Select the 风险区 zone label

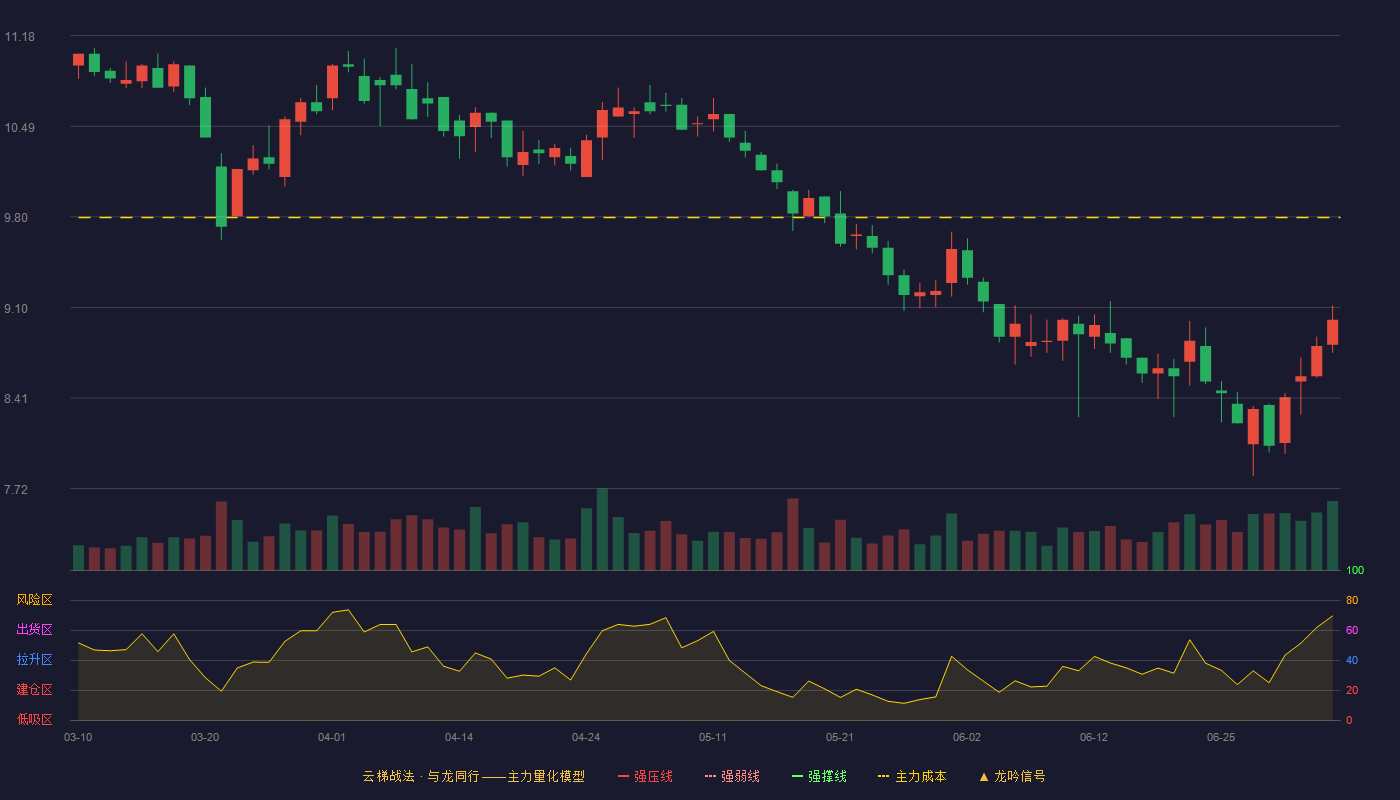tap(34, 600)
